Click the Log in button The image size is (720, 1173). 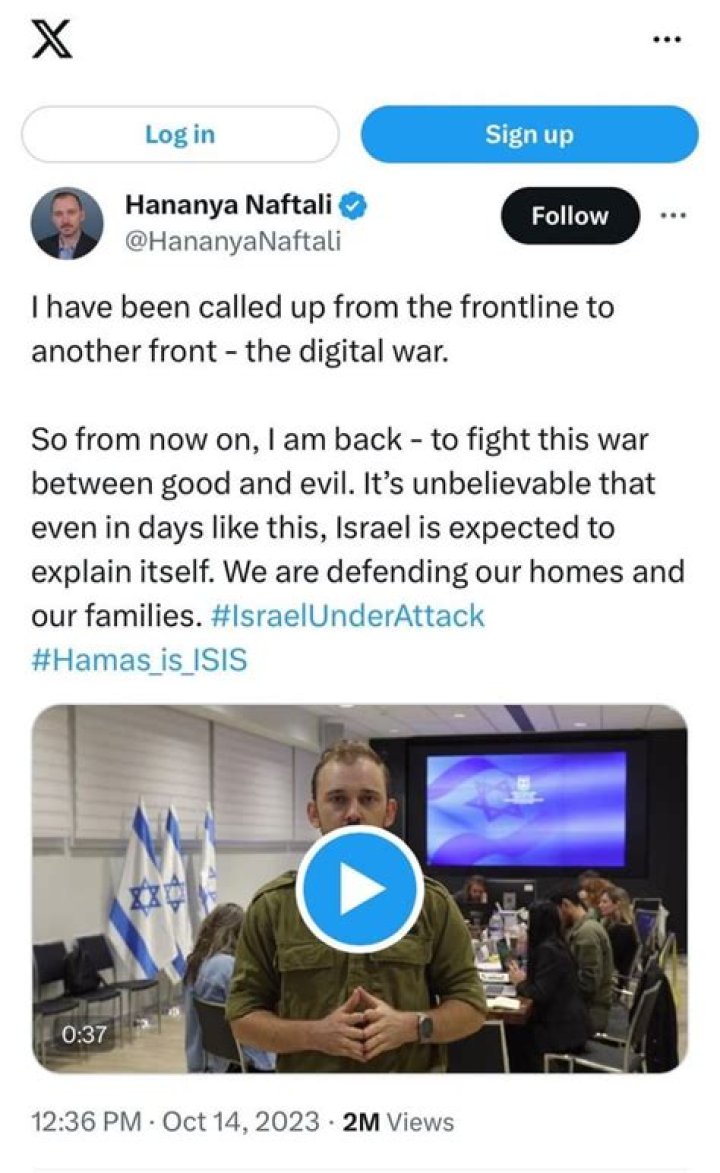point(180,133)
